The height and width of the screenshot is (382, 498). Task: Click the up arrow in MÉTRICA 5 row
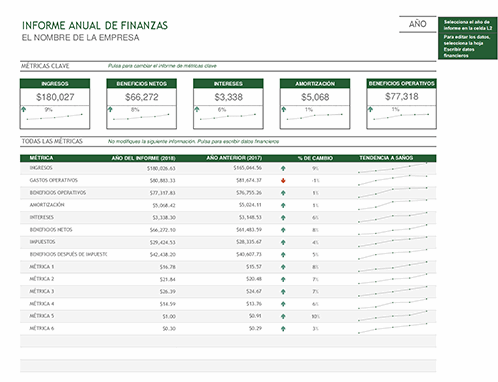[x=283, y=316]
